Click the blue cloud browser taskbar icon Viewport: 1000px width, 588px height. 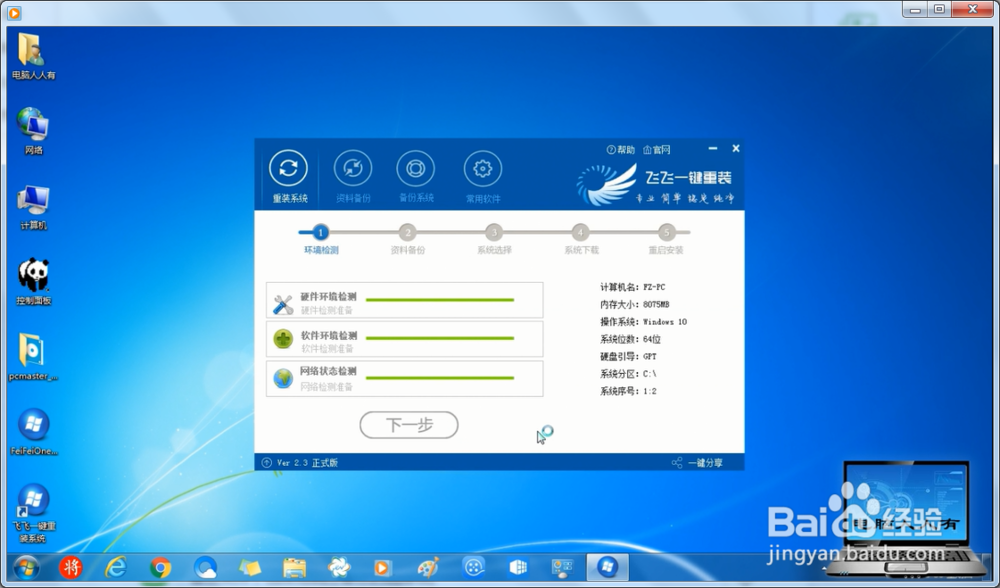(205, 567)
